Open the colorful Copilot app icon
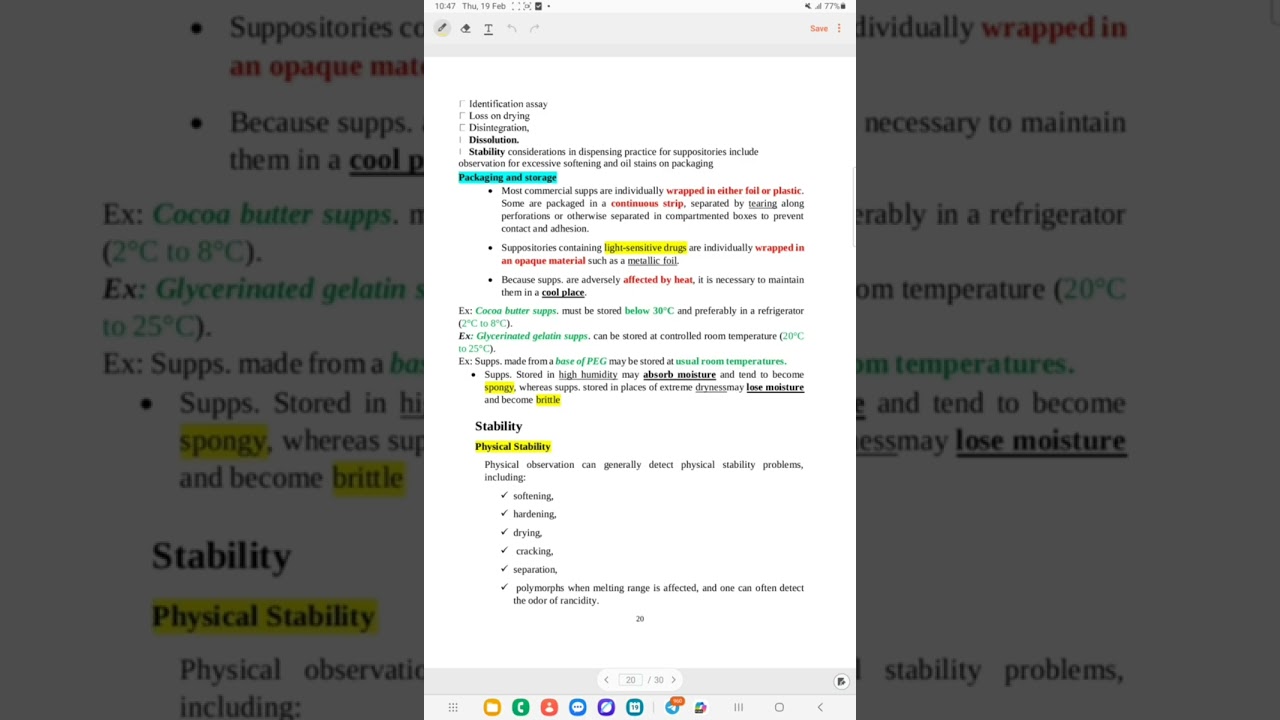Viewport: 1280px width, 720px height. [x=700, y=707]
